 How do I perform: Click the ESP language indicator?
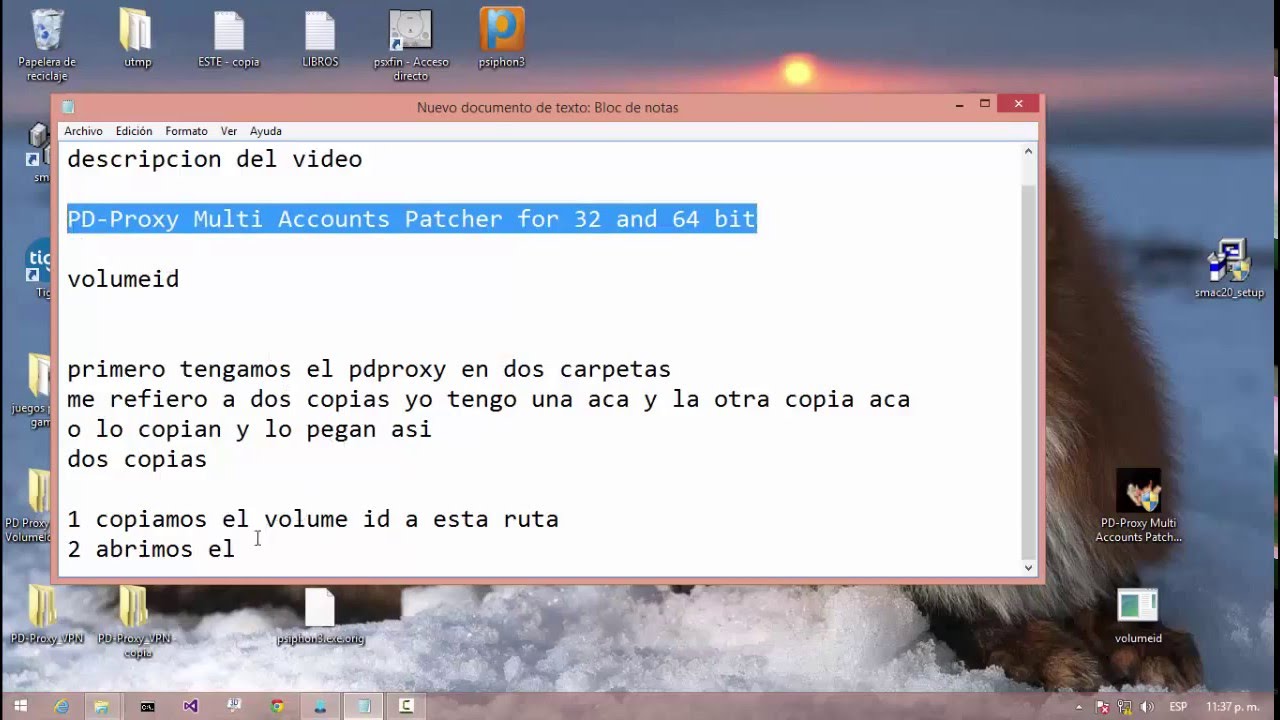click(x=1179, y=707)
